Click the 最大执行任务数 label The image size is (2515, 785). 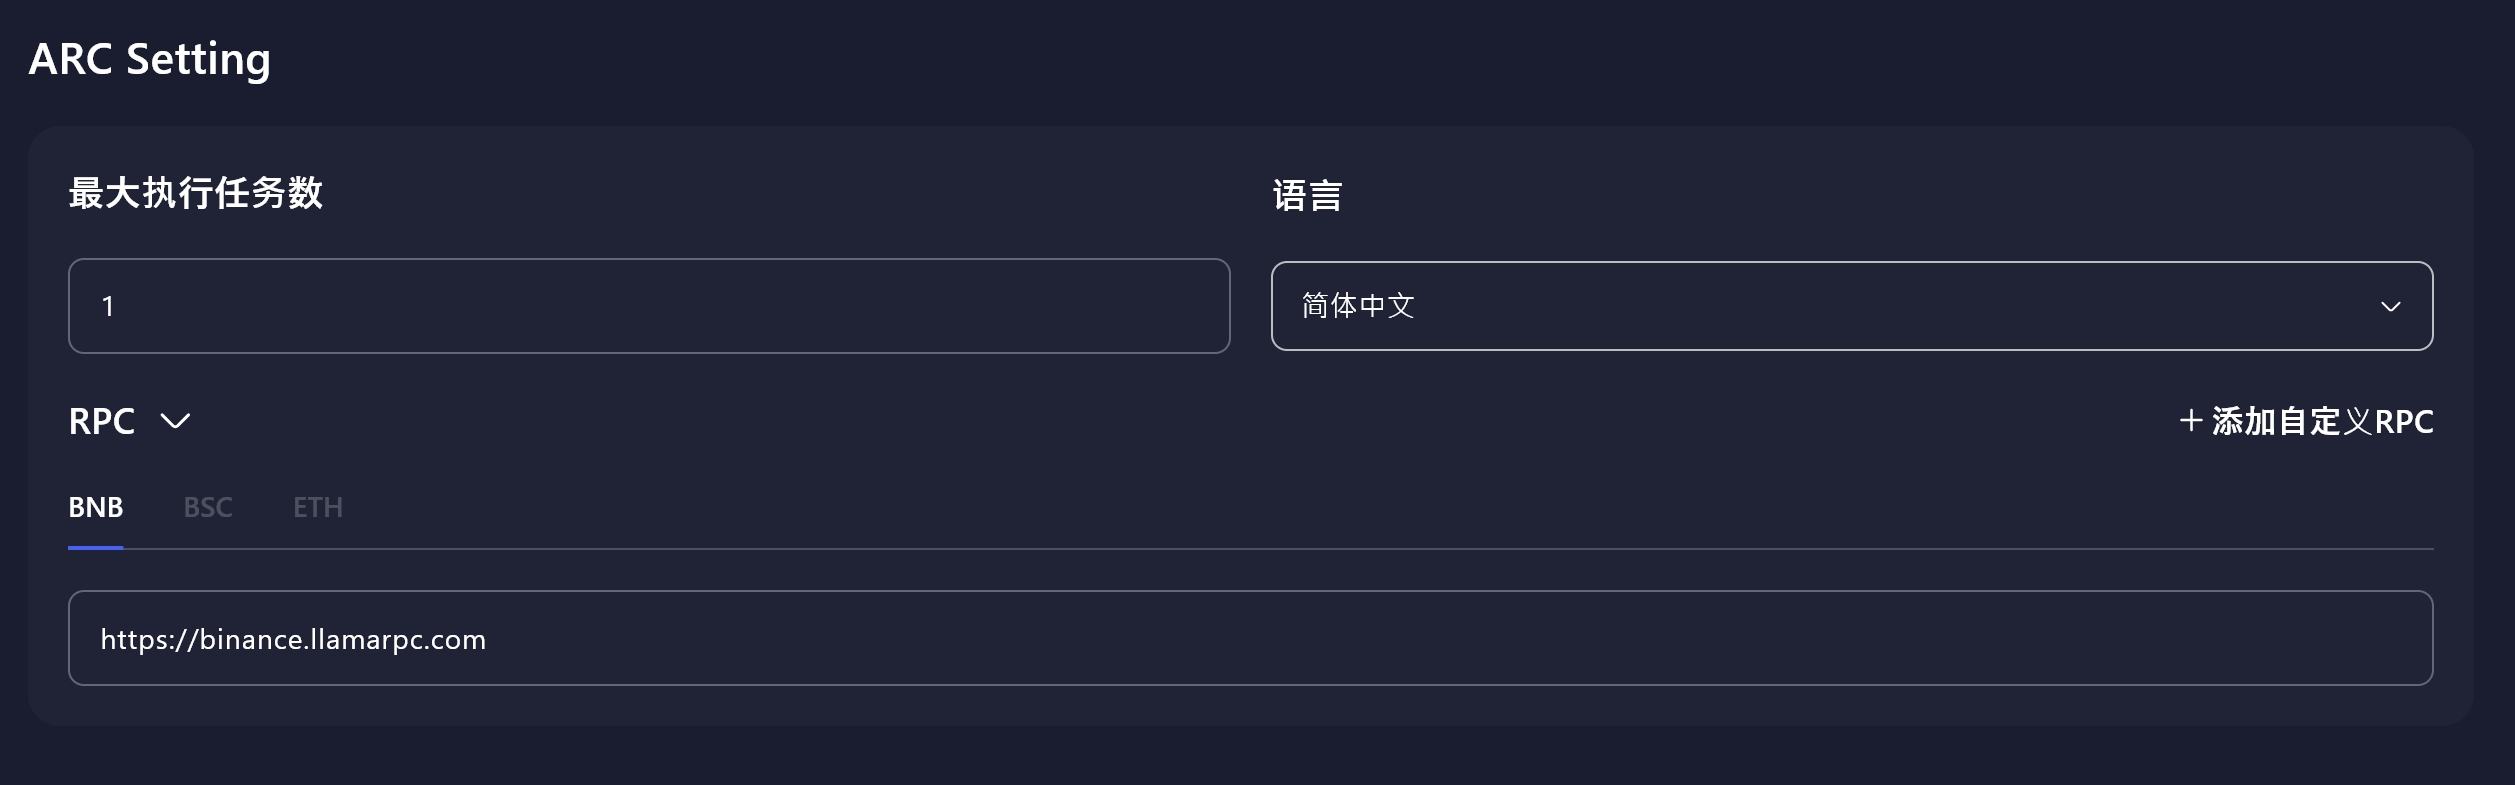coord(196,193)
